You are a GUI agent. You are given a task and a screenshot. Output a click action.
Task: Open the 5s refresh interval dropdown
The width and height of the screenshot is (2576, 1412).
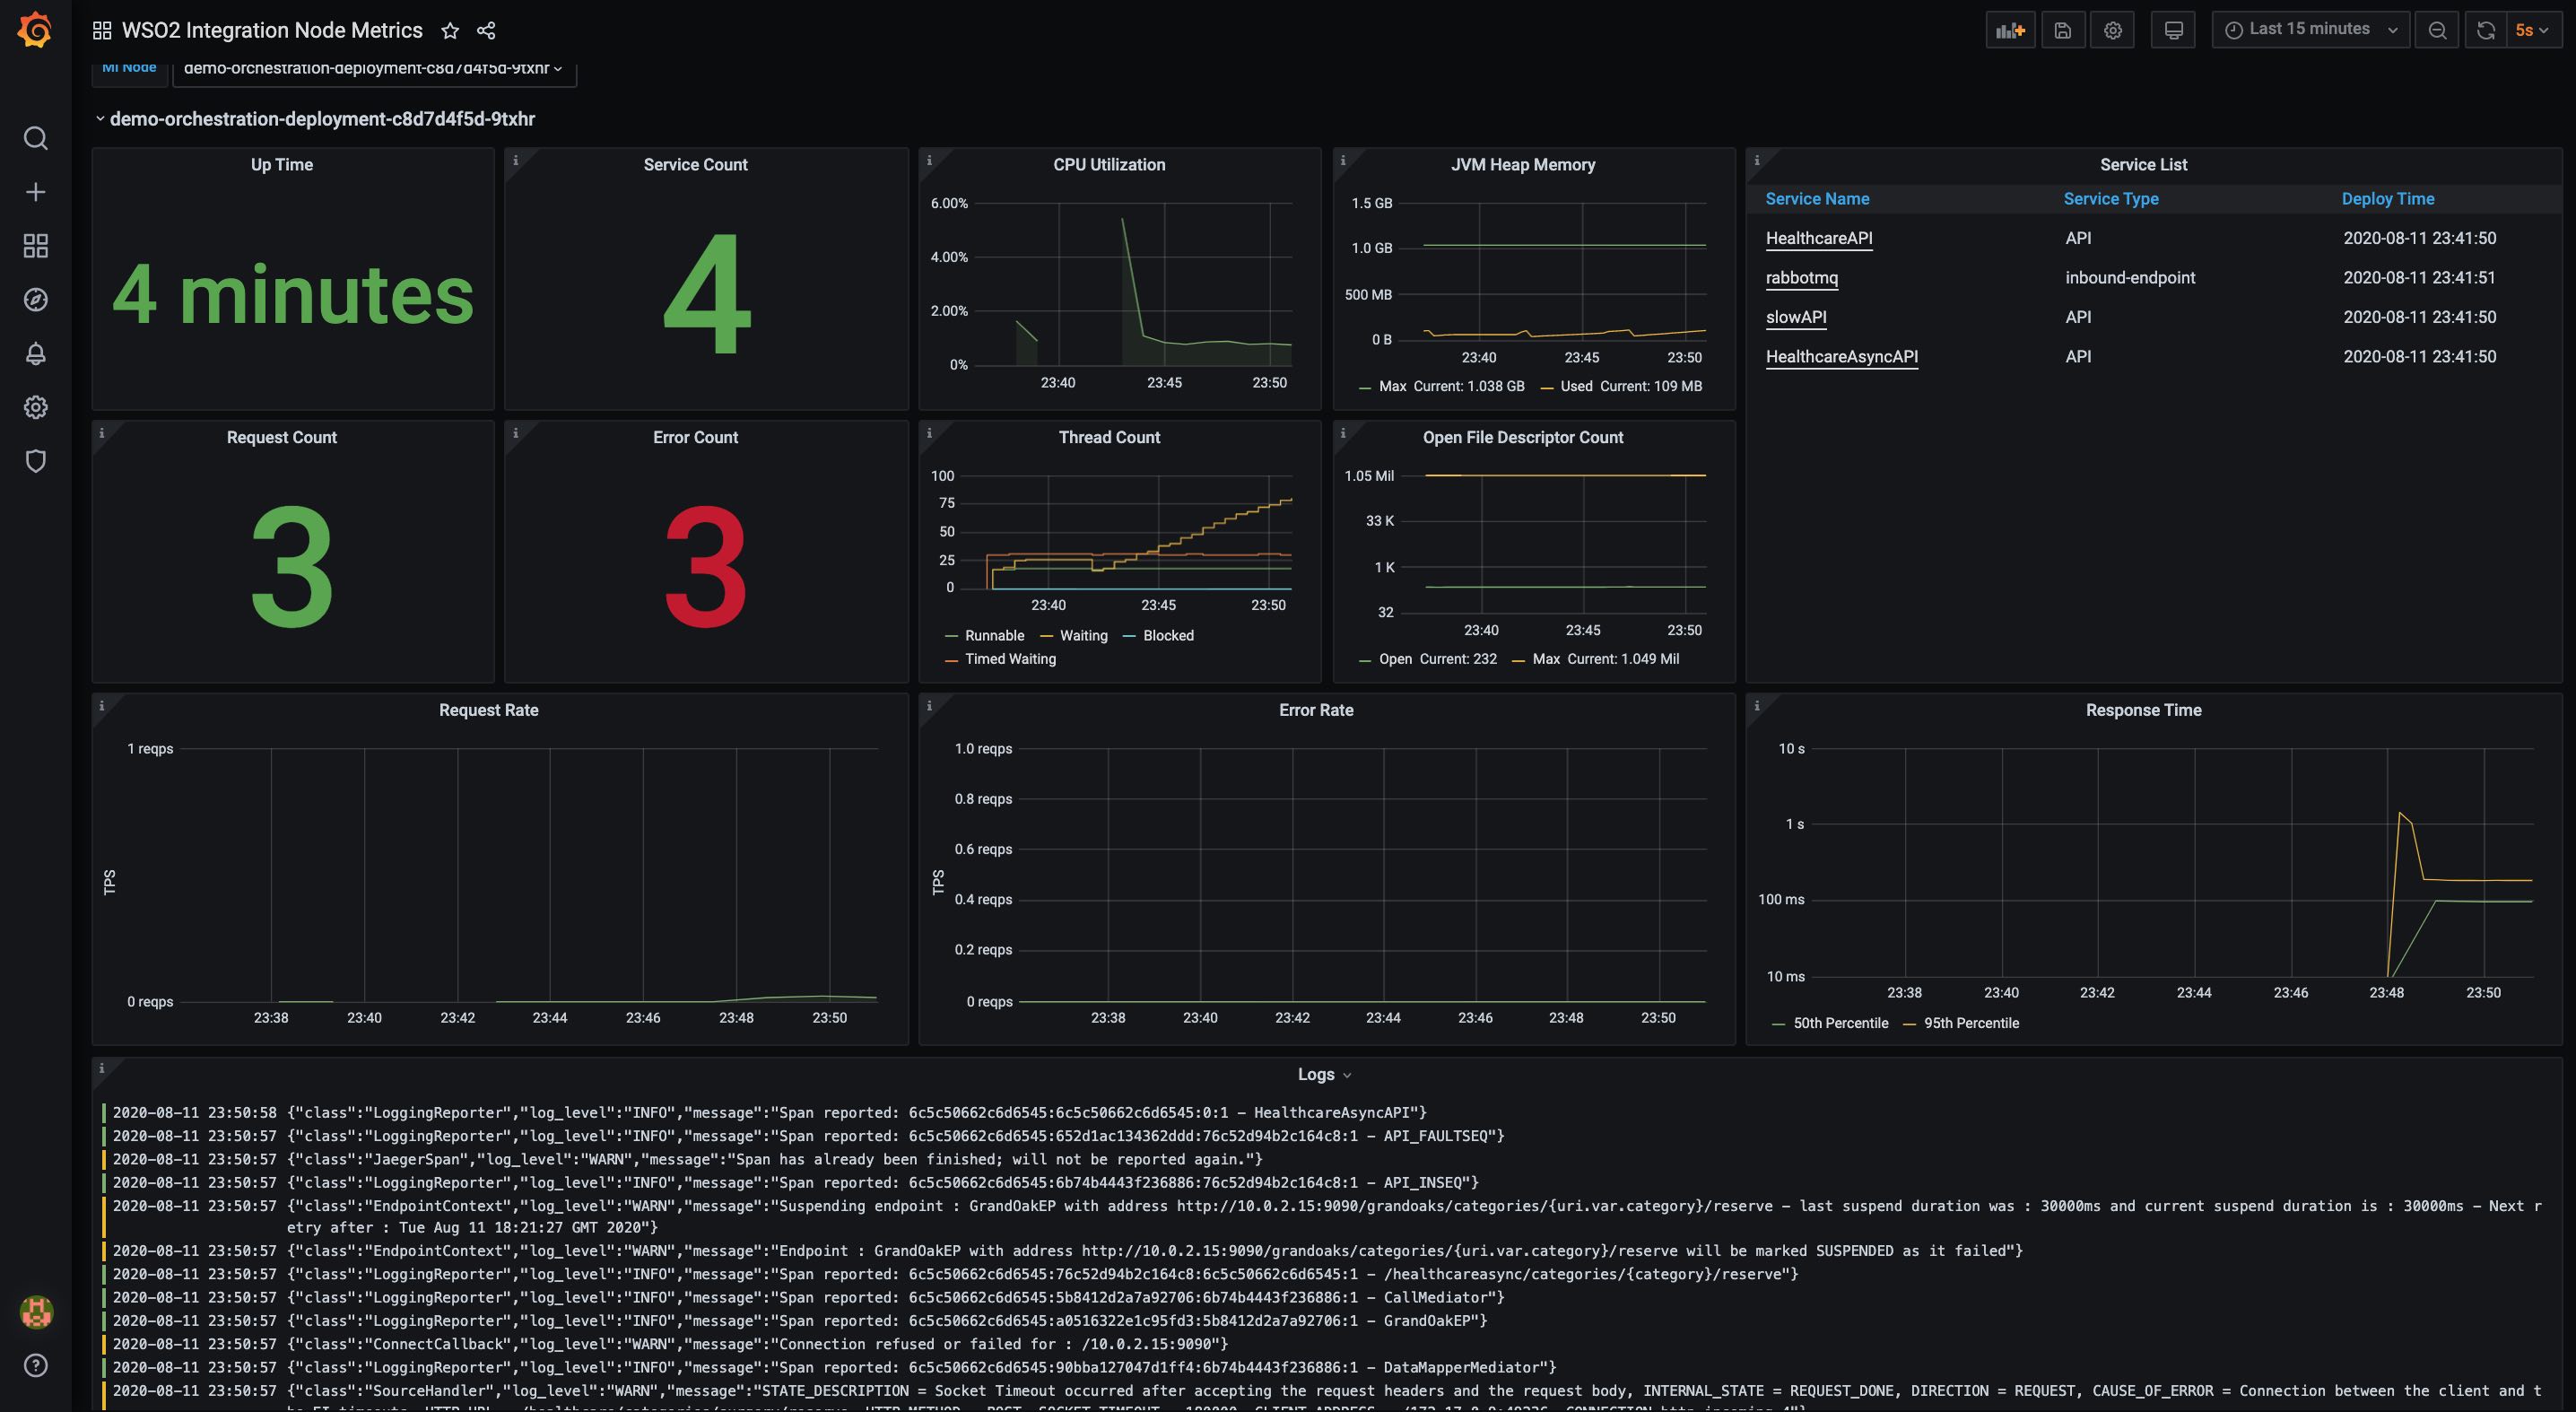click(x=2533, y=30)
